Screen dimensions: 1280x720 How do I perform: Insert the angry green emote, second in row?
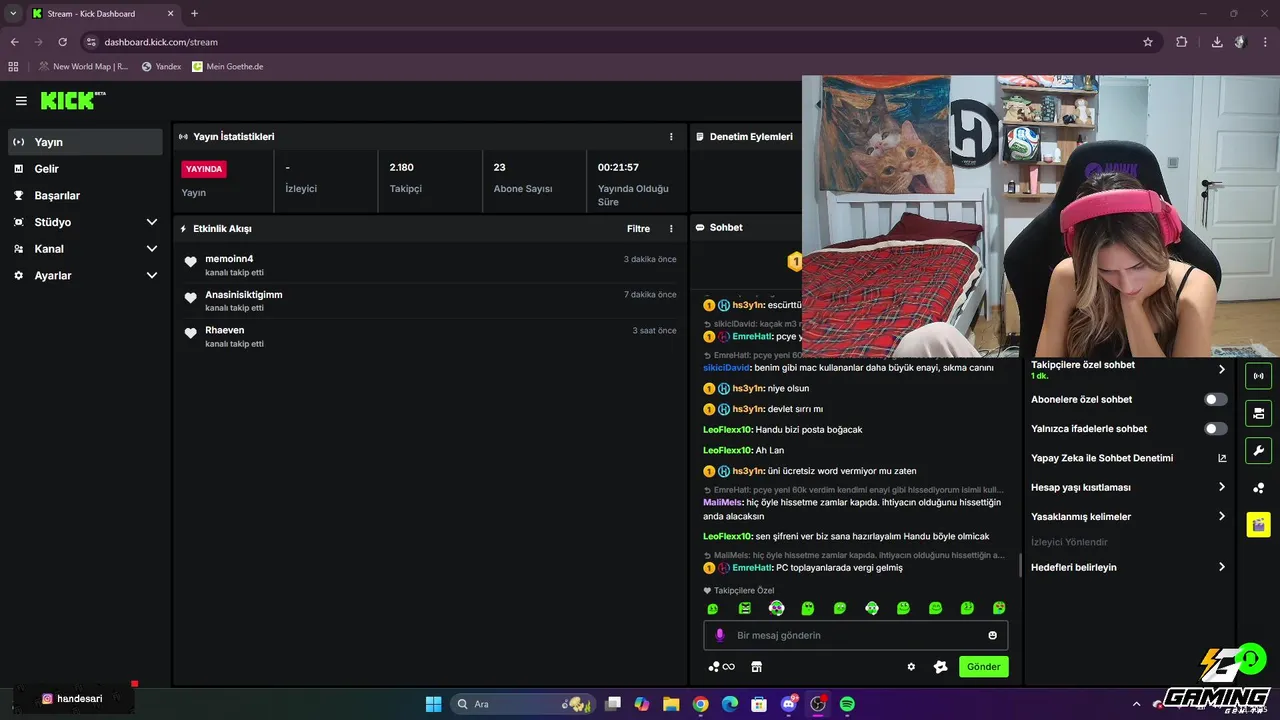(x=744, y=608)
